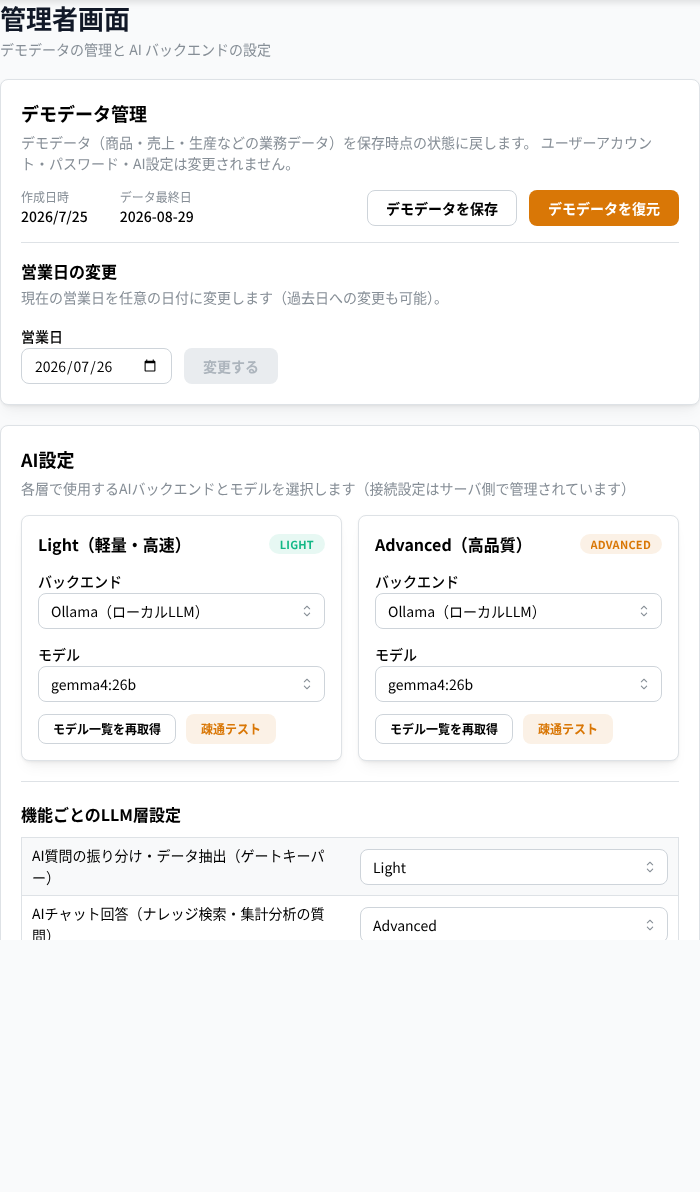Click the 営業日の変更 heading
700x1192 pixels.
69,272
